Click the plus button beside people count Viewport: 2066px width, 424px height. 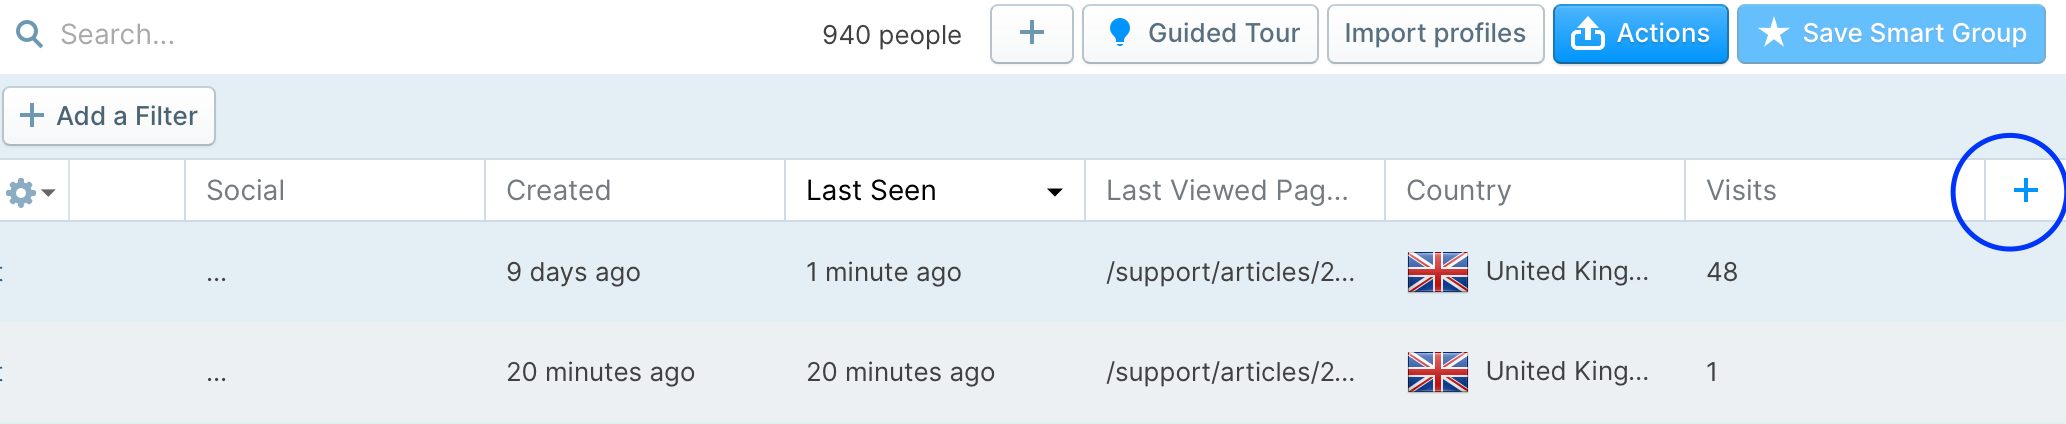(x=1031, y=34)
